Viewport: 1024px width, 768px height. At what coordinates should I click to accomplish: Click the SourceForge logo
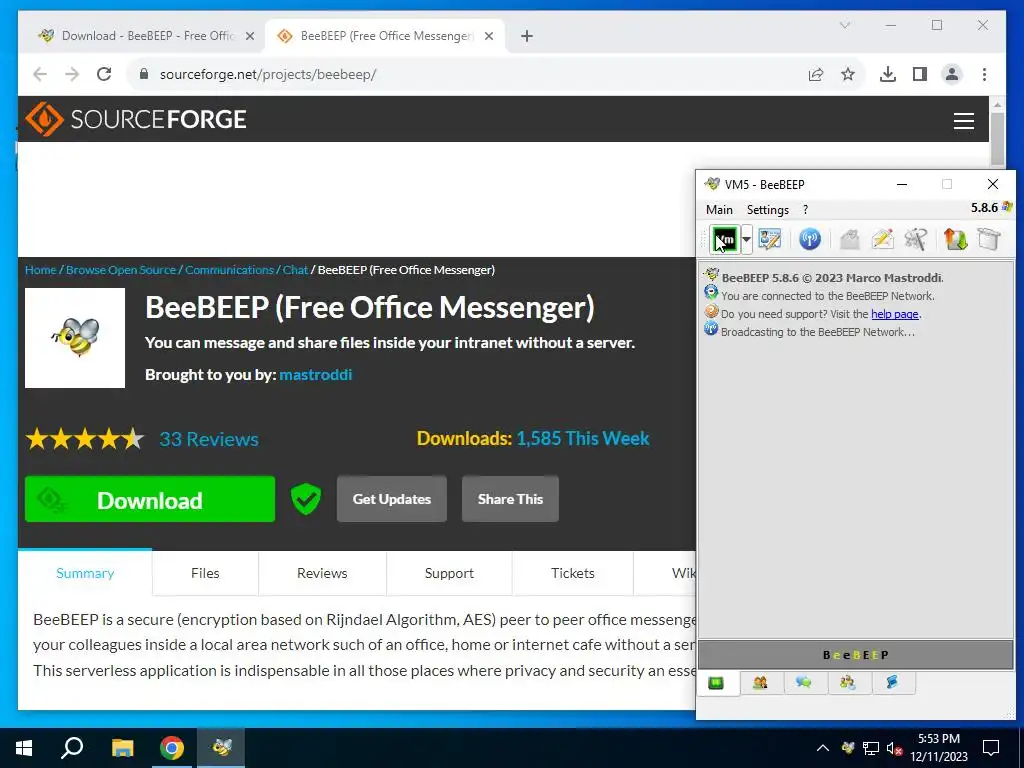click(x=136, y=119)
